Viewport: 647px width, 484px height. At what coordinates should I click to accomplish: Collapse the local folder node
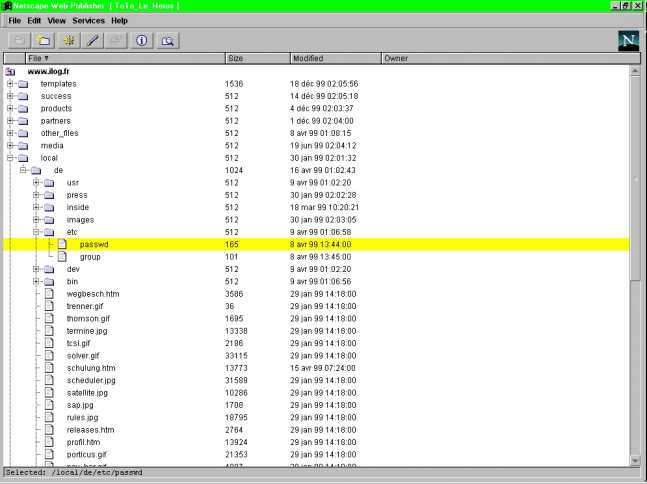point(10,158)
